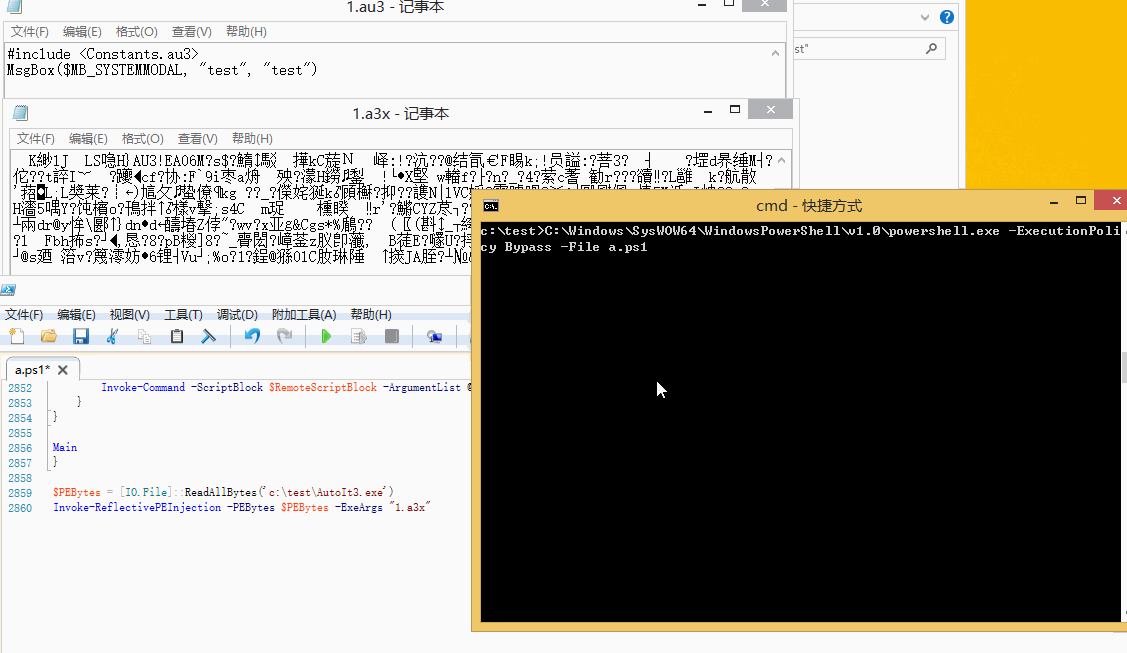The image size is (1127, 653).
Task: Run the script with the green play icon
Action: click(326, 336)
